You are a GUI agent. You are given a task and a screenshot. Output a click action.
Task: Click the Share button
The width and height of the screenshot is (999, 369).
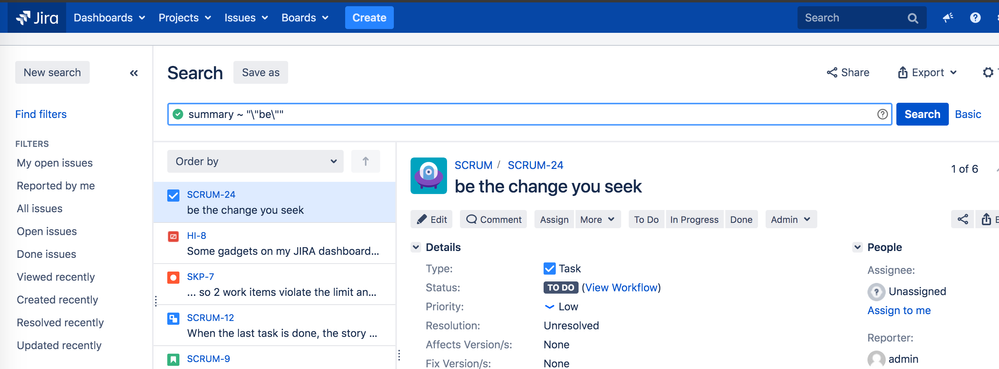point(848,73)
